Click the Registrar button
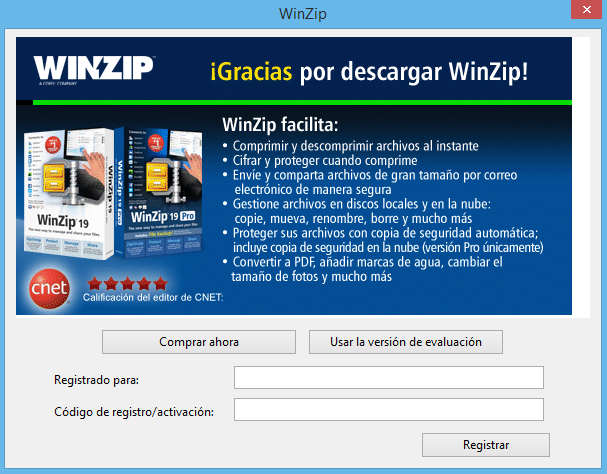 (x=486, y=445)
